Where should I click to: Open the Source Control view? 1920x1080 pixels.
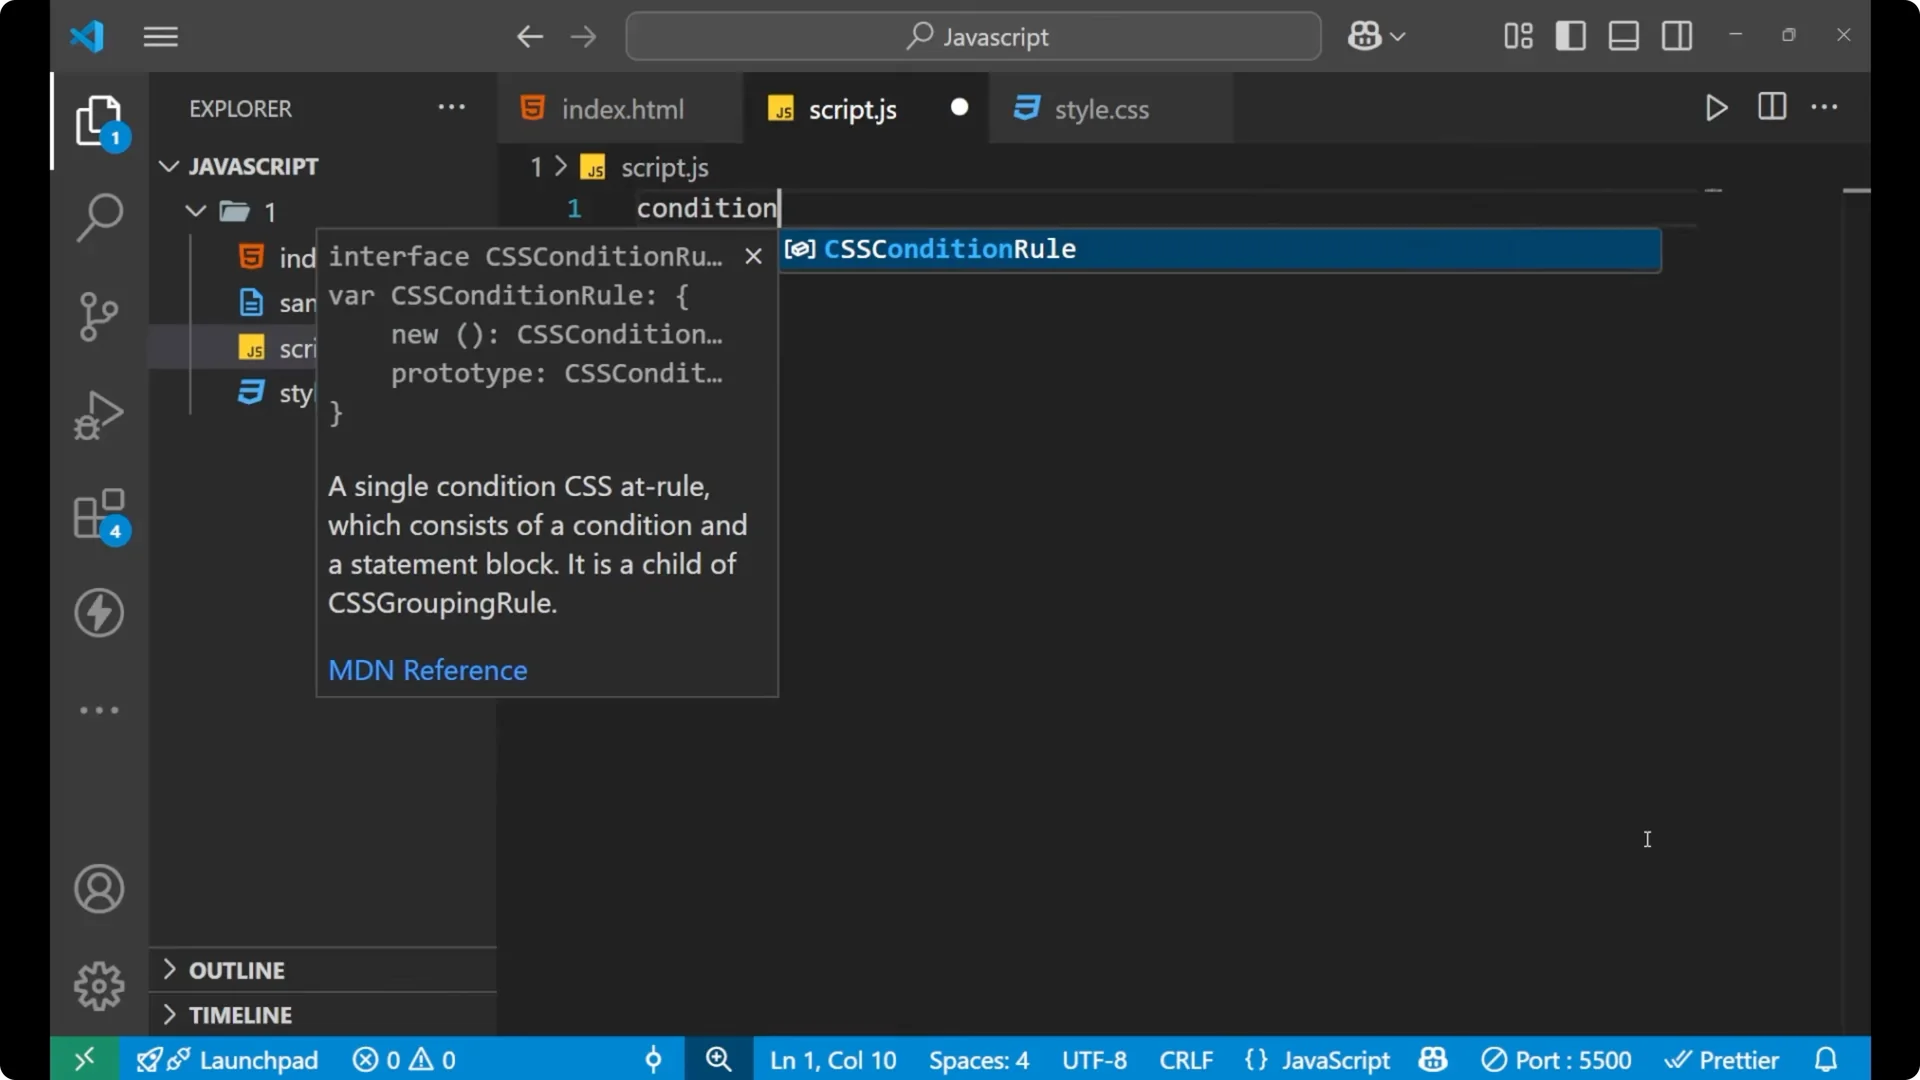(x=98, y=316)
